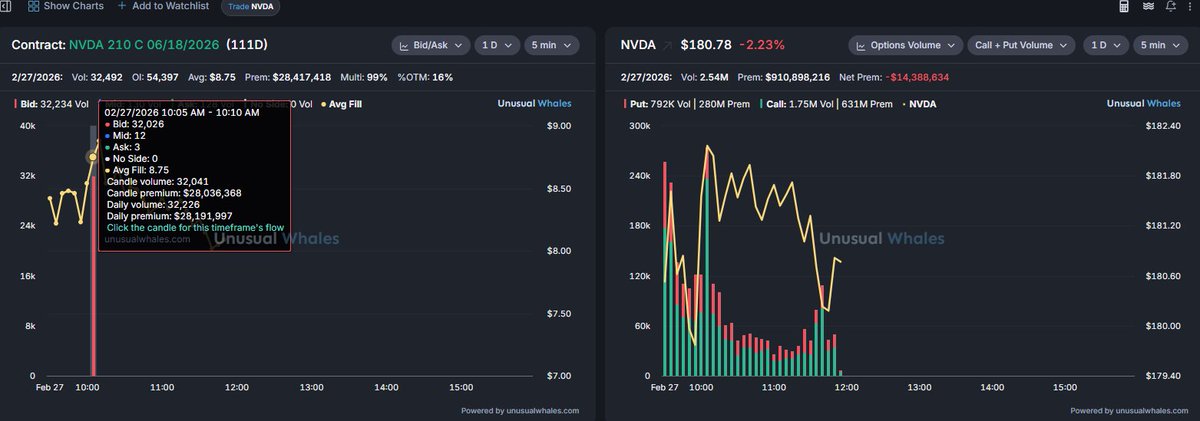Click the Daily premium $28,191,997 tooltip line

169,216
